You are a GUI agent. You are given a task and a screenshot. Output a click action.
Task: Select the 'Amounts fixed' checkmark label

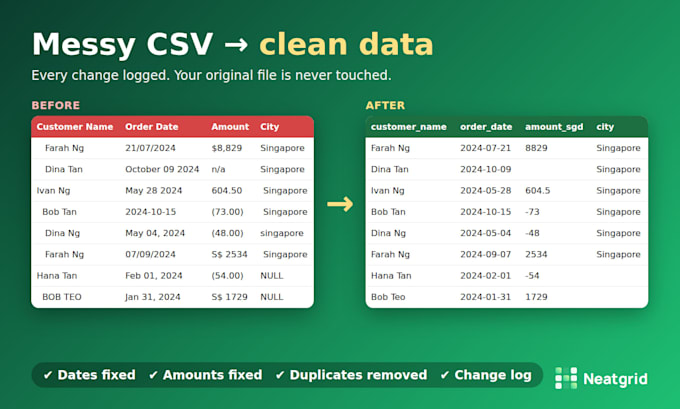point(206,375)
